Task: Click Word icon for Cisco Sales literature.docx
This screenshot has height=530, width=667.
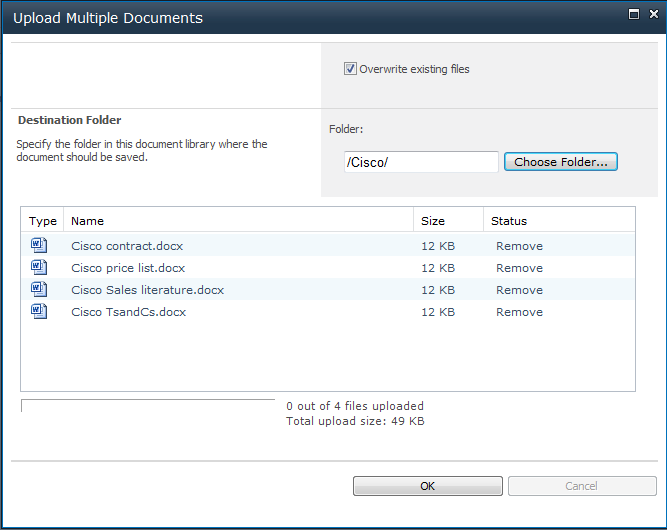Action: click(39, 289)
